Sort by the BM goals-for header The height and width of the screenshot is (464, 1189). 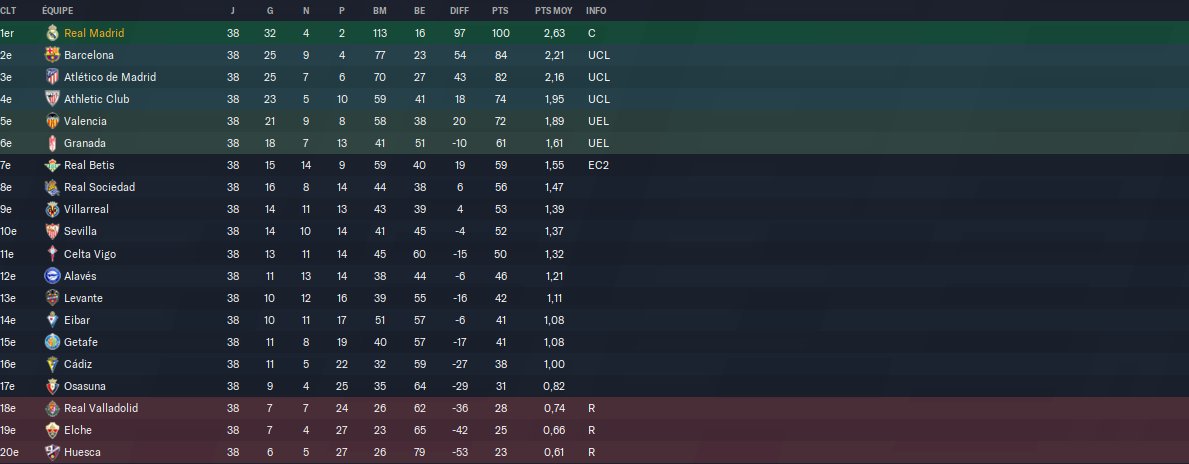tap(380, 11)
